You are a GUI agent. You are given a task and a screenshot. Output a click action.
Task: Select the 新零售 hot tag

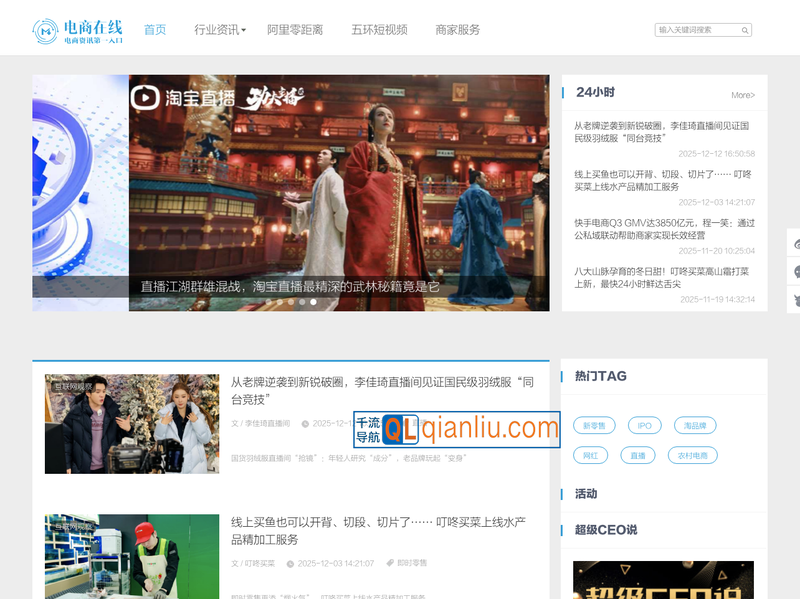pos(594,426)
